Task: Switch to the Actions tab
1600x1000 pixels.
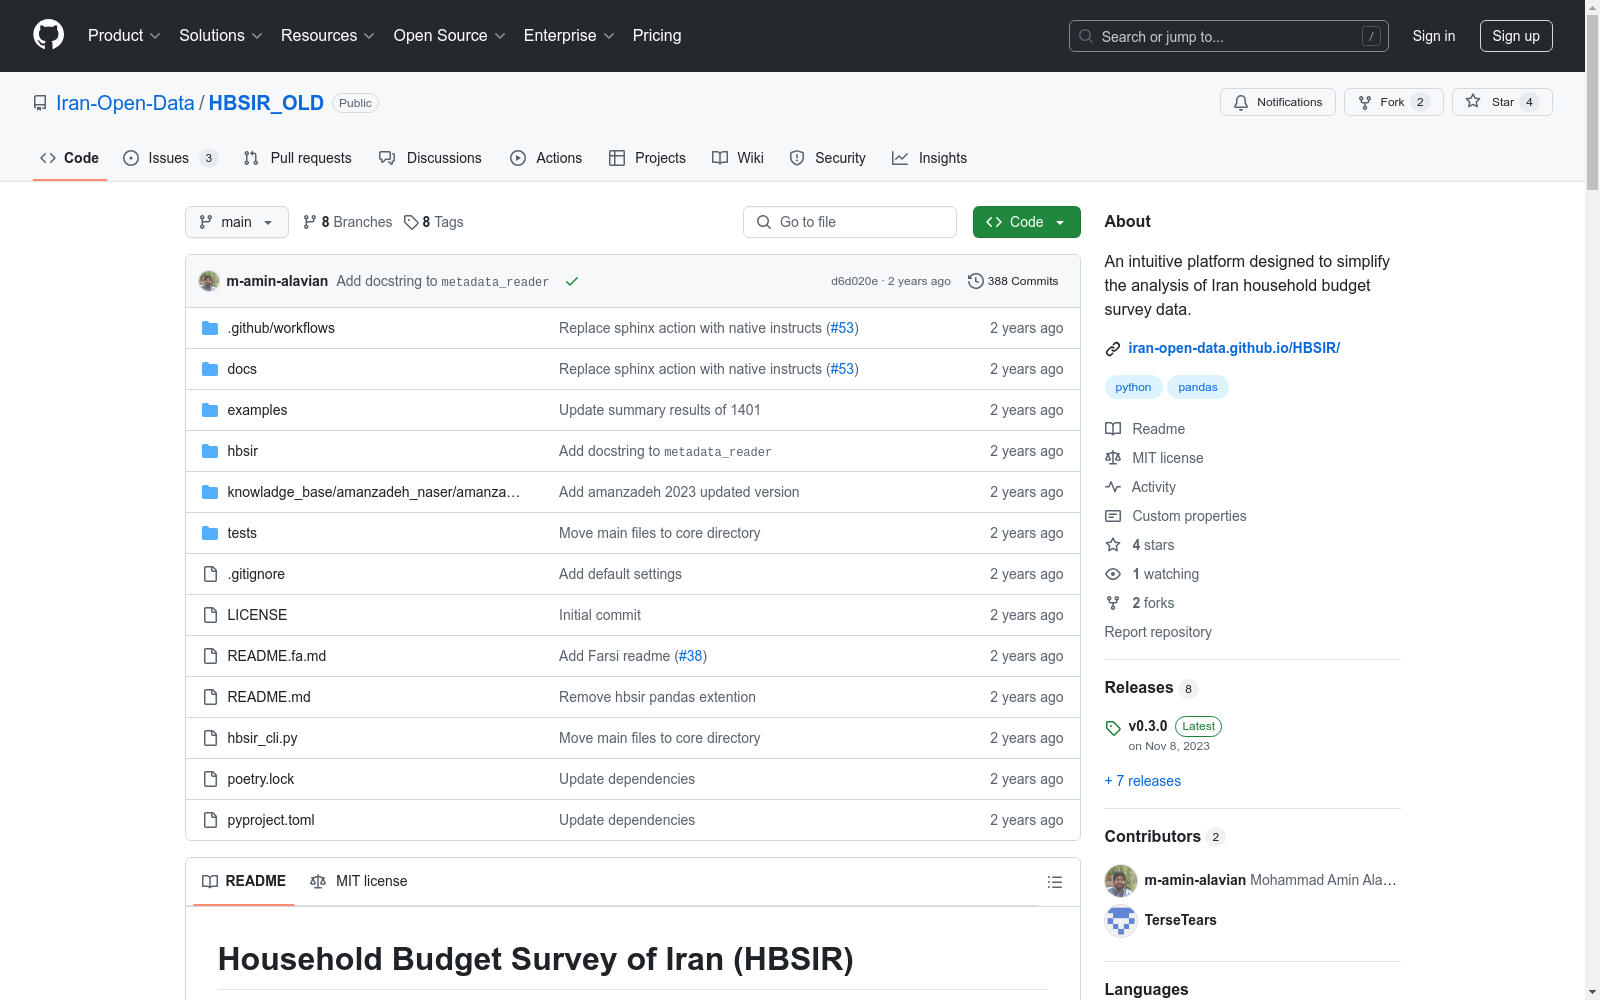Action: point(546,158)
